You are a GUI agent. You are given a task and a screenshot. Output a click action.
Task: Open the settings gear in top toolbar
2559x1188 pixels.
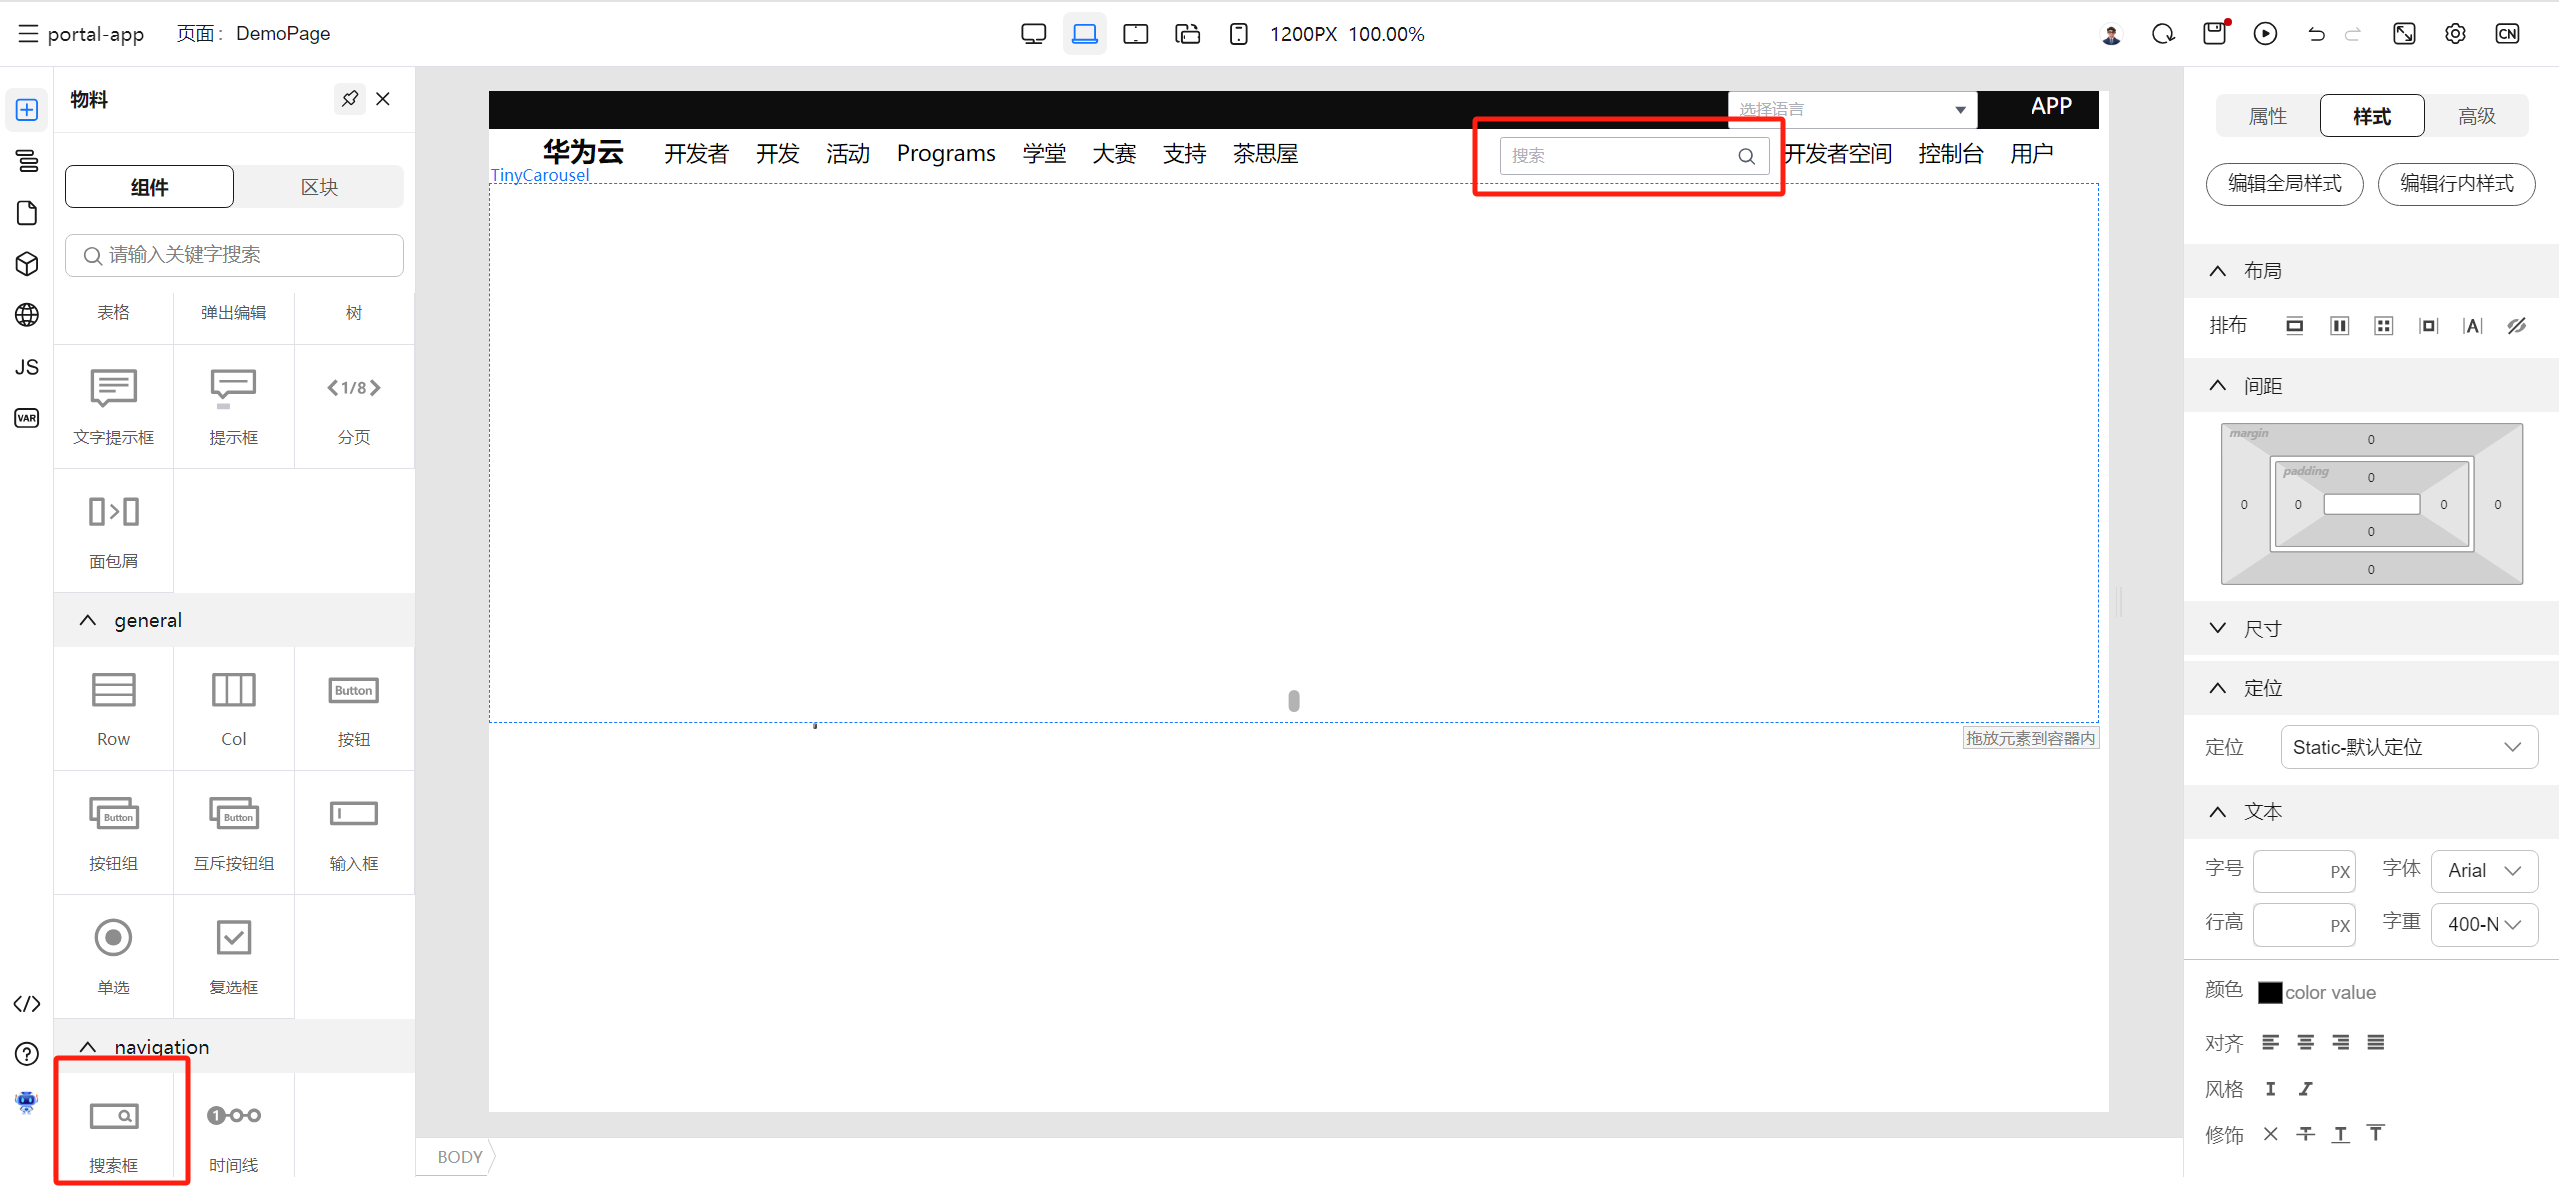tap(2455, 34)
